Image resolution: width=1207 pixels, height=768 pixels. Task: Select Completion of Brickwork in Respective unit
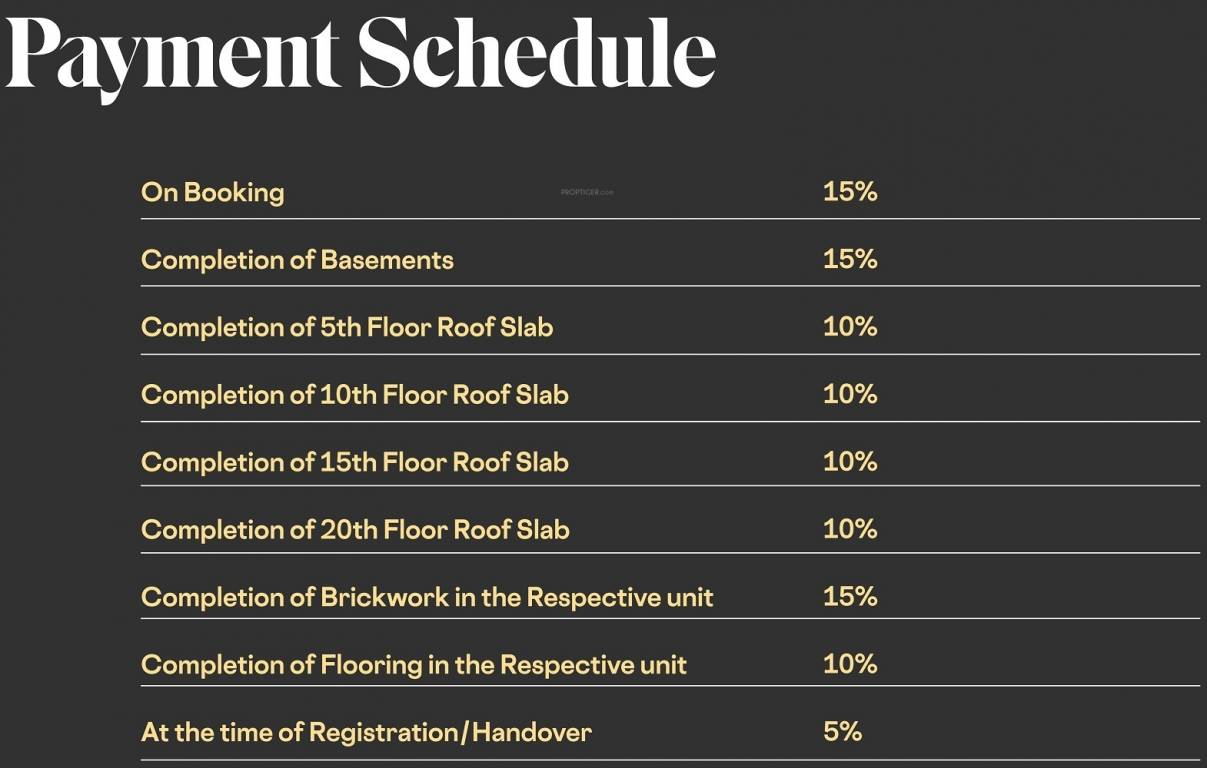(x=427, y=597)
